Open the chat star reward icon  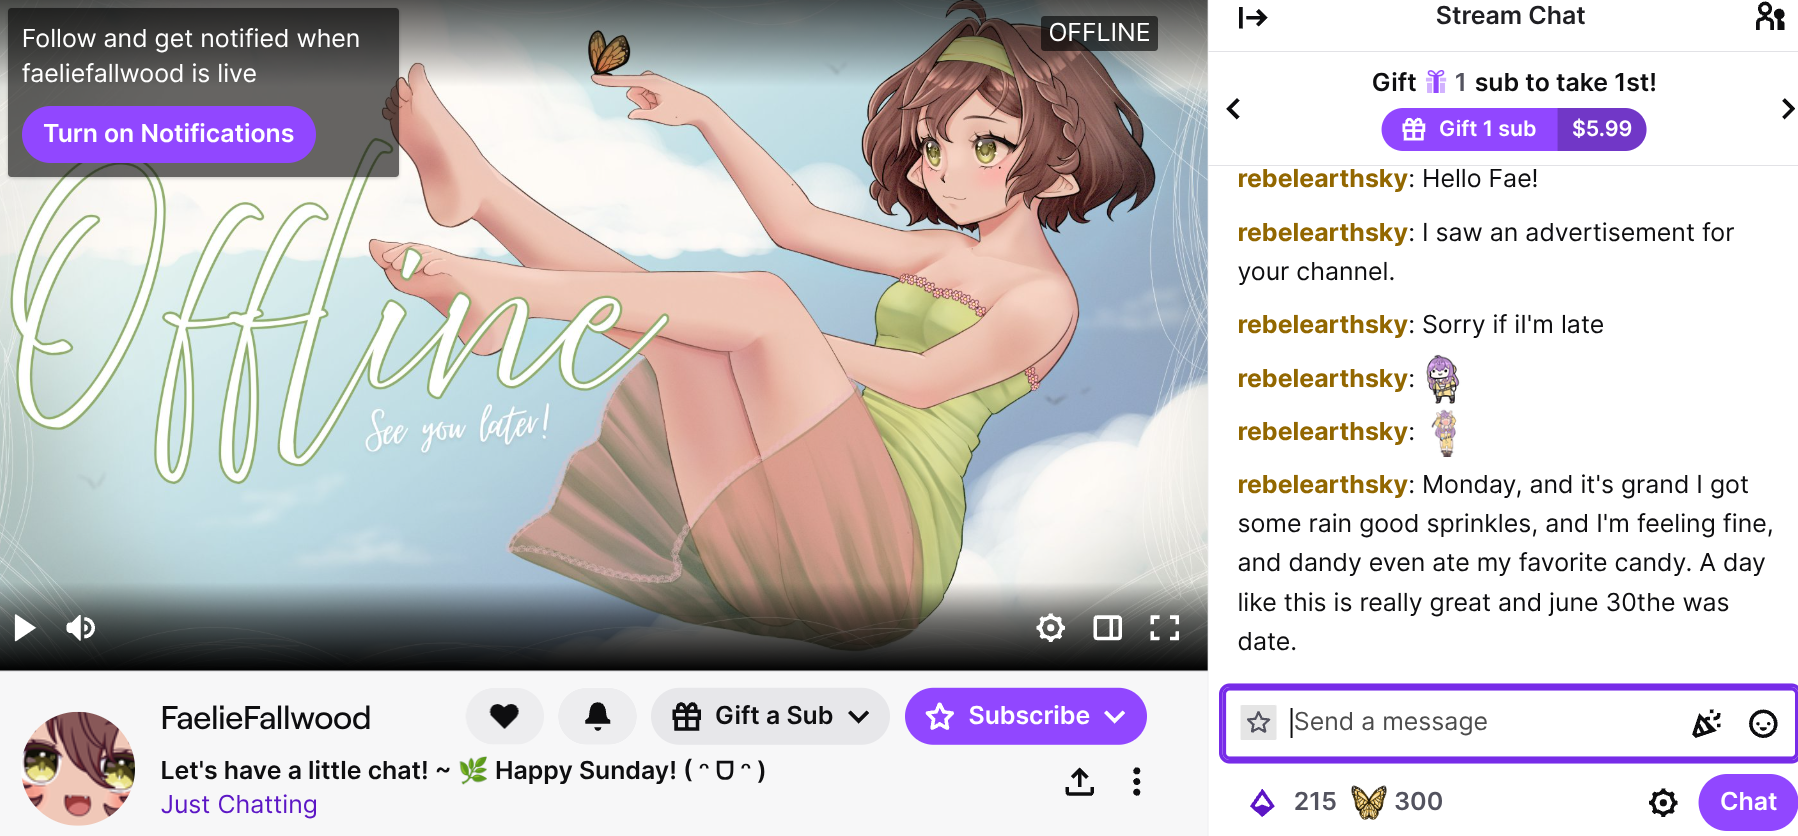[x=1259, y=722]
